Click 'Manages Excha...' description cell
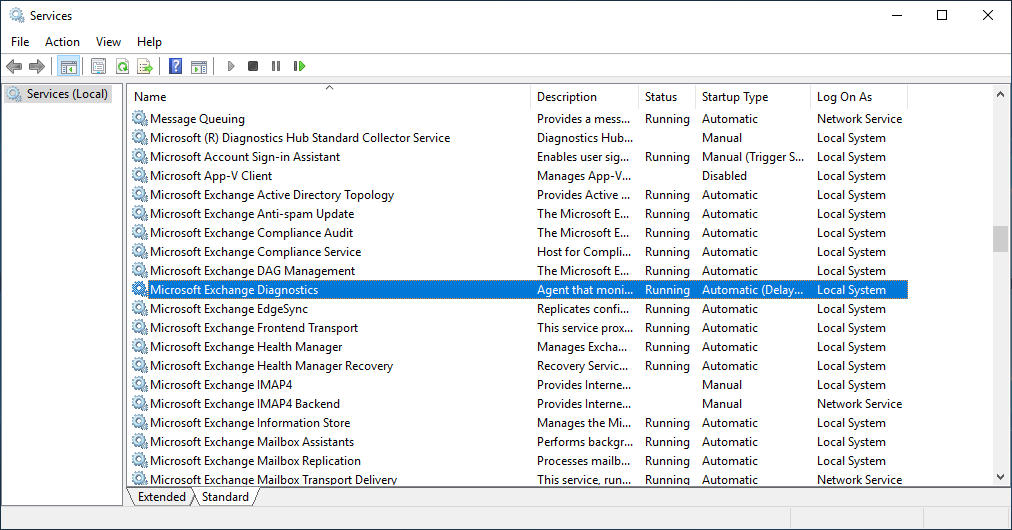The height and width of the screenshot is (530, 1012). click(x=582, y=347)
